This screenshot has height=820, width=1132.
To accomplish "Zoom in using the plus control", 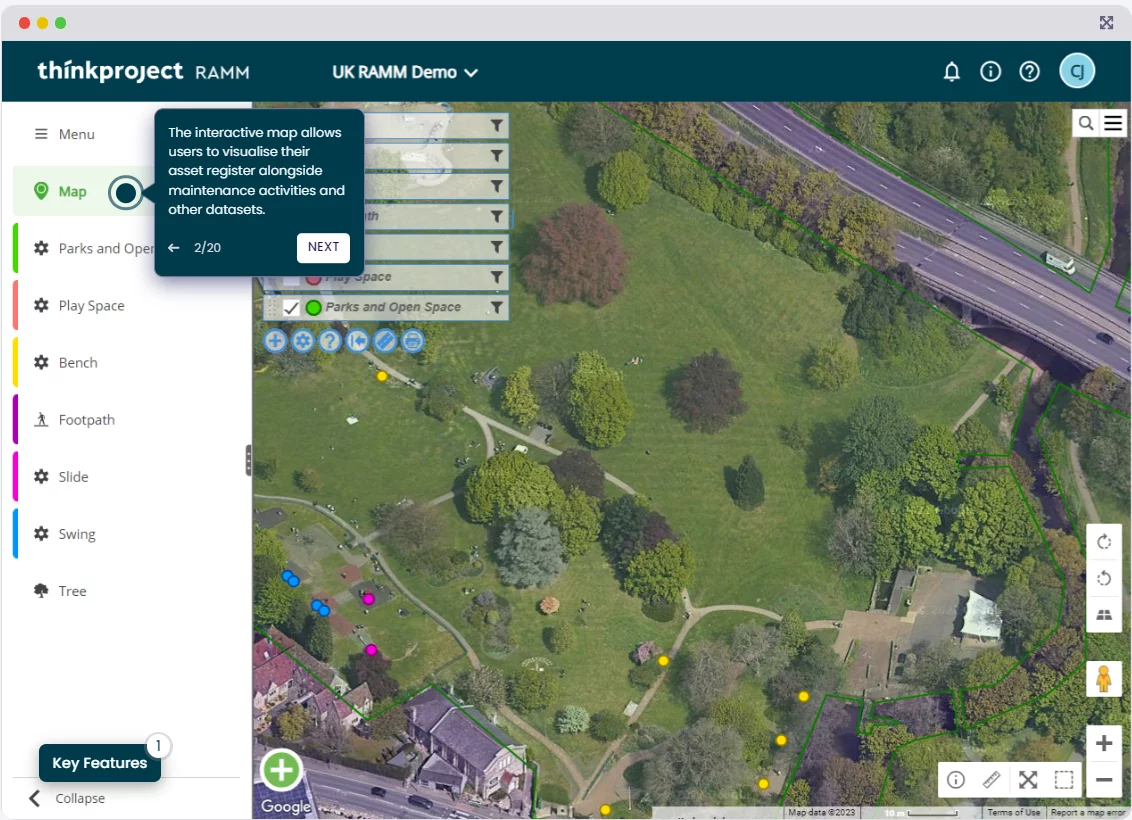I will pyautogui.click(x=1104, y=743).
